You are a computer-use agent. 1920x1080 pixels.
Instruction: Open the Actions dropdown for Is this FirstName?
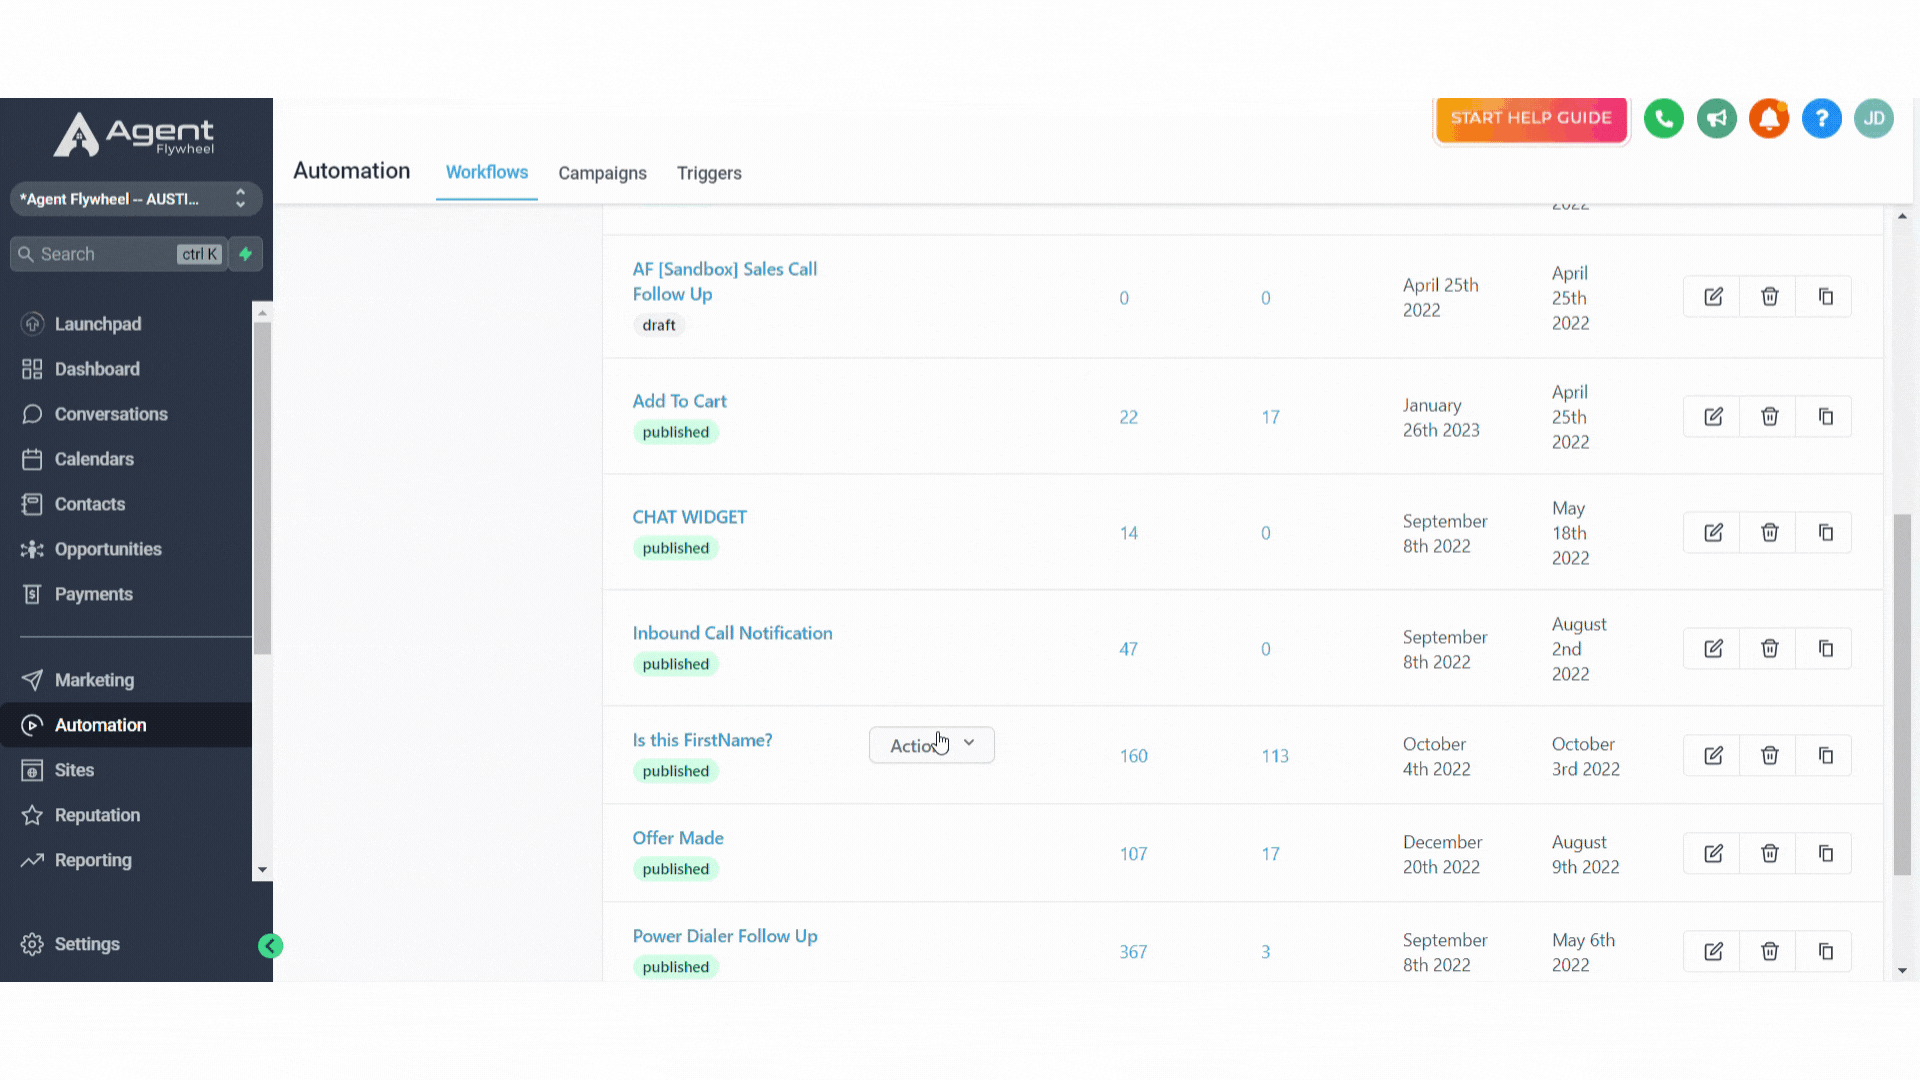pyautogui.click(x=931, y=744)
